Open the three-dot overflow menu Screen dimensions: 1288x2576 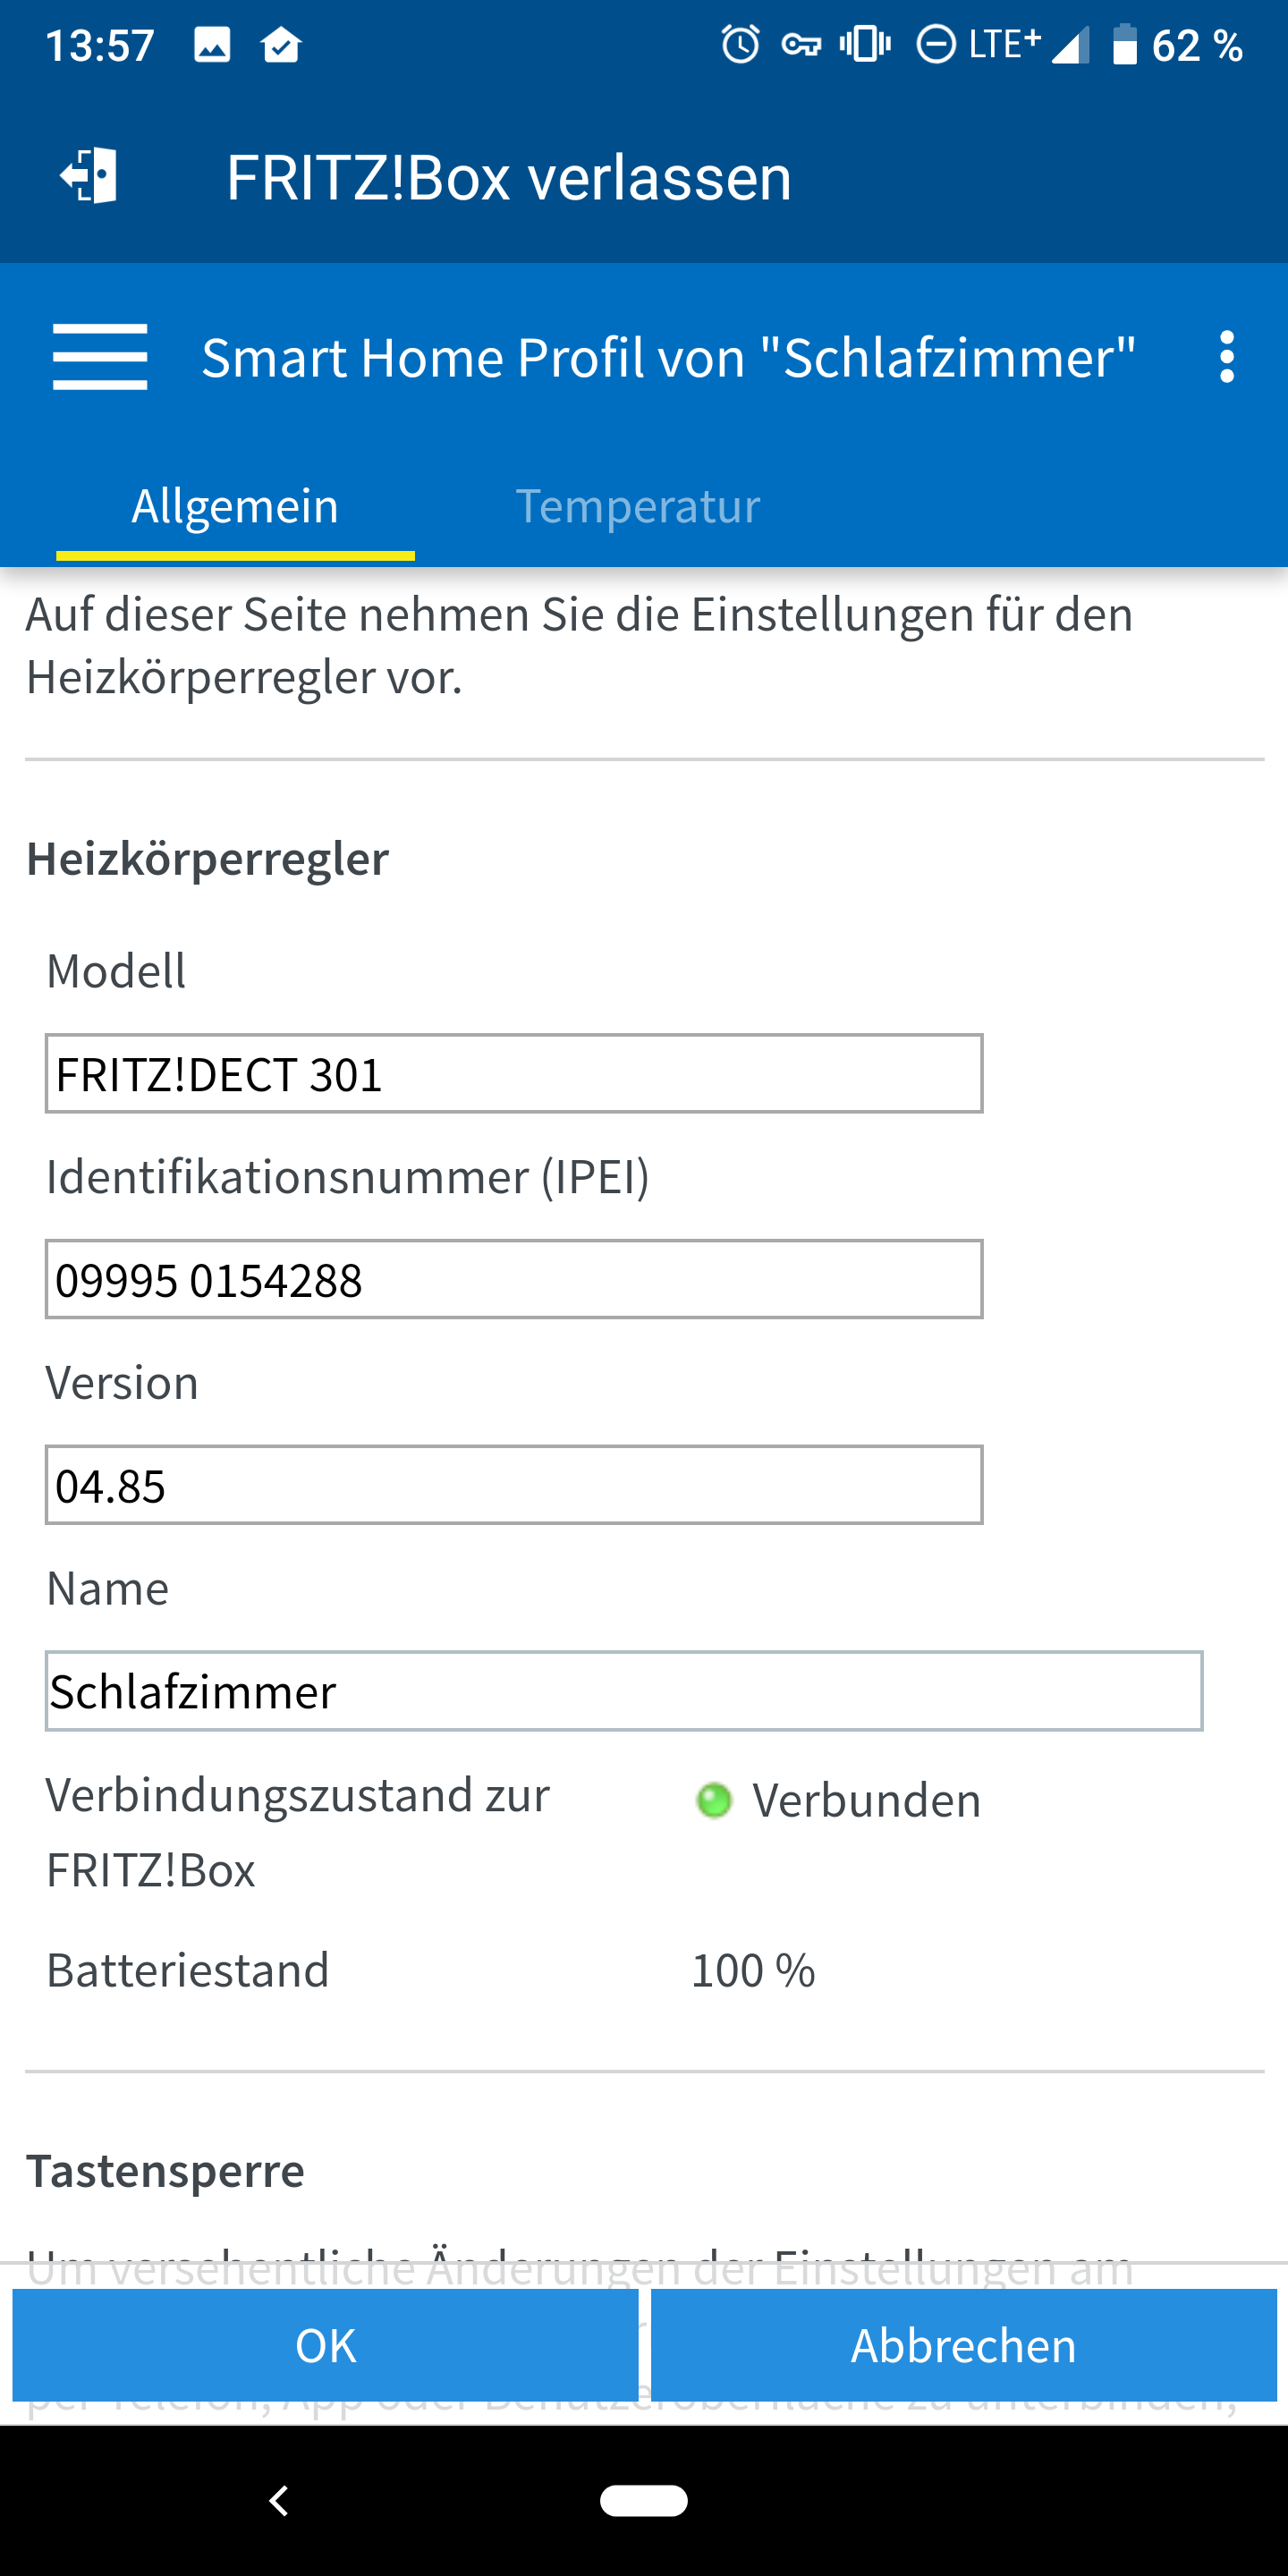tap(1226, 357)
